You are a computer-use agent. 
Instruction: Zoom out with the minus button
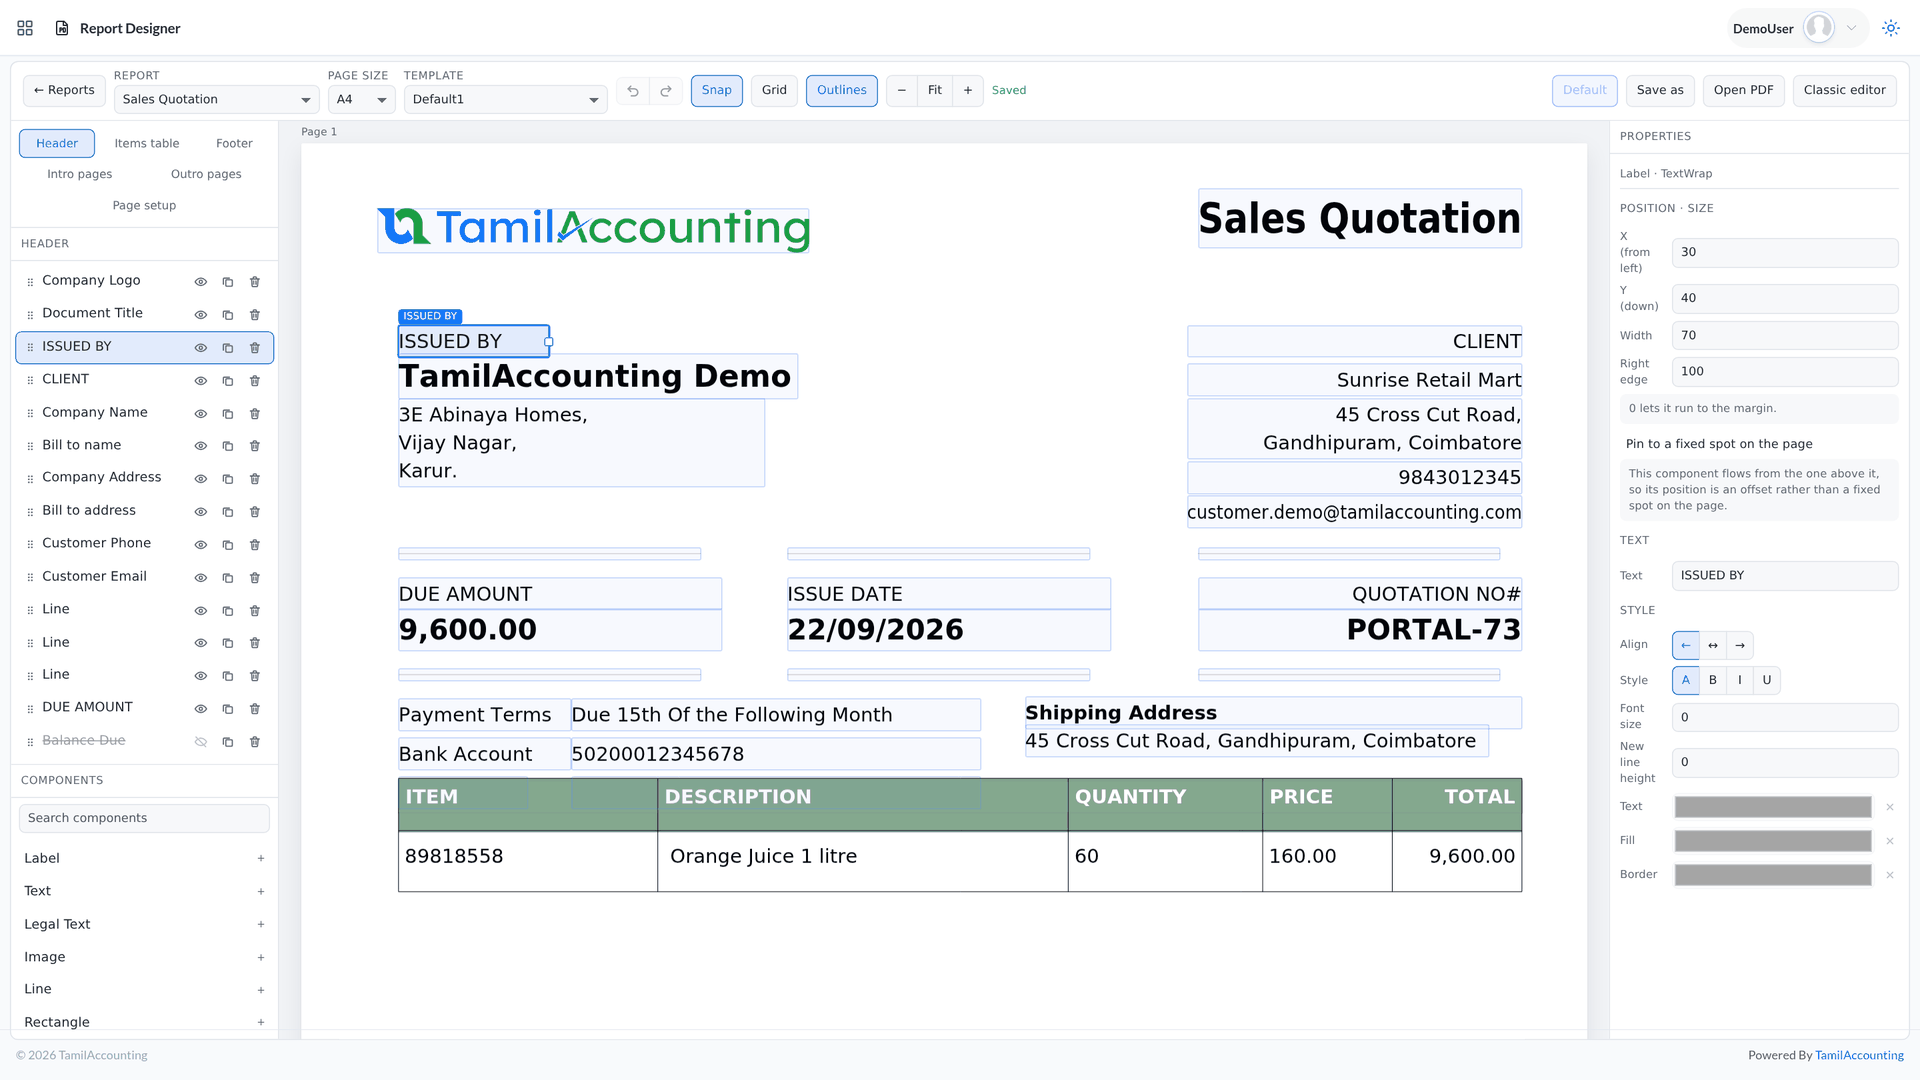coord(901,91)
